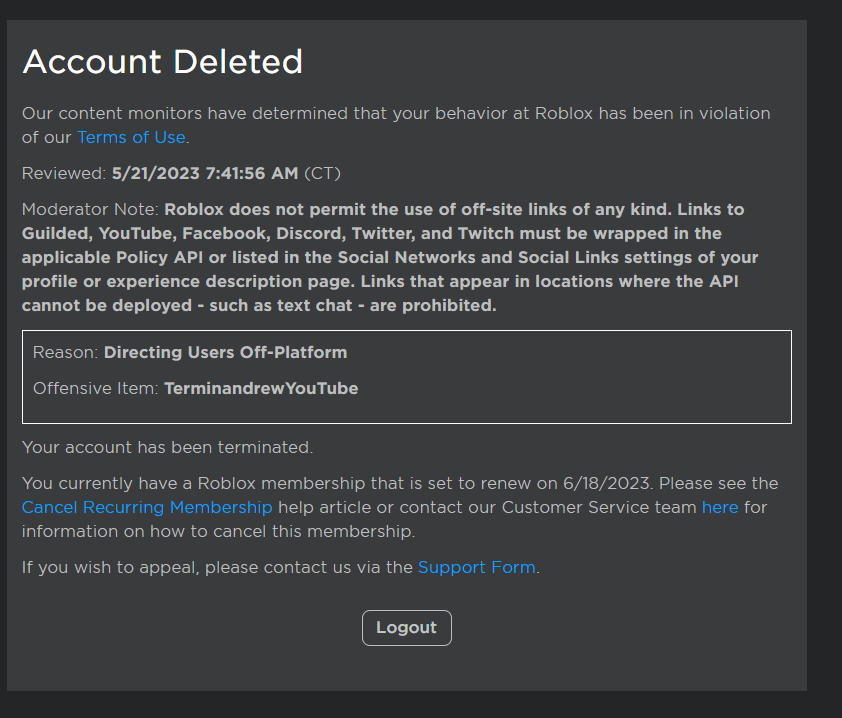This screenshot has height=718, width=842.
Task: Click the 'Offensive Item:' label
Action: pyautogui.click(x=96, y=389)
